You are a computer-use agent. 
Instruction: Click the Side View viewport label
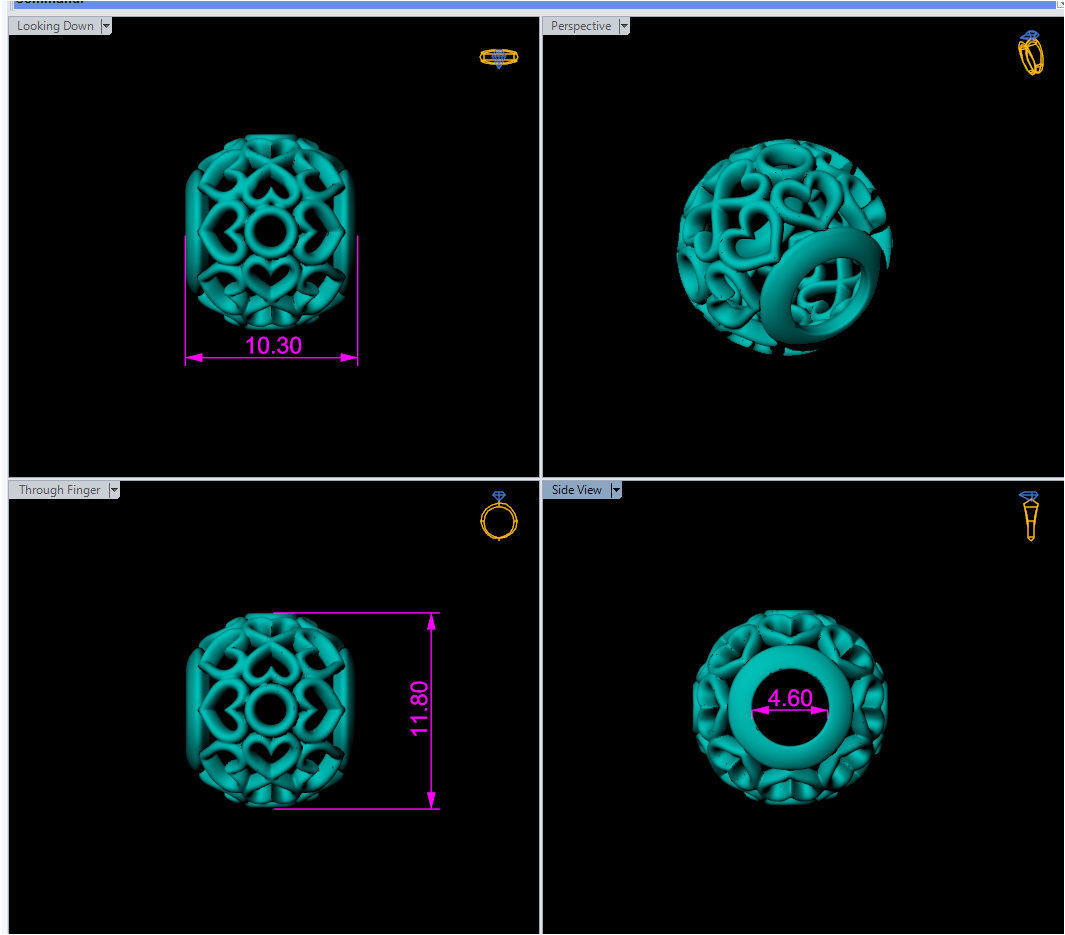(x=576, y=490)
